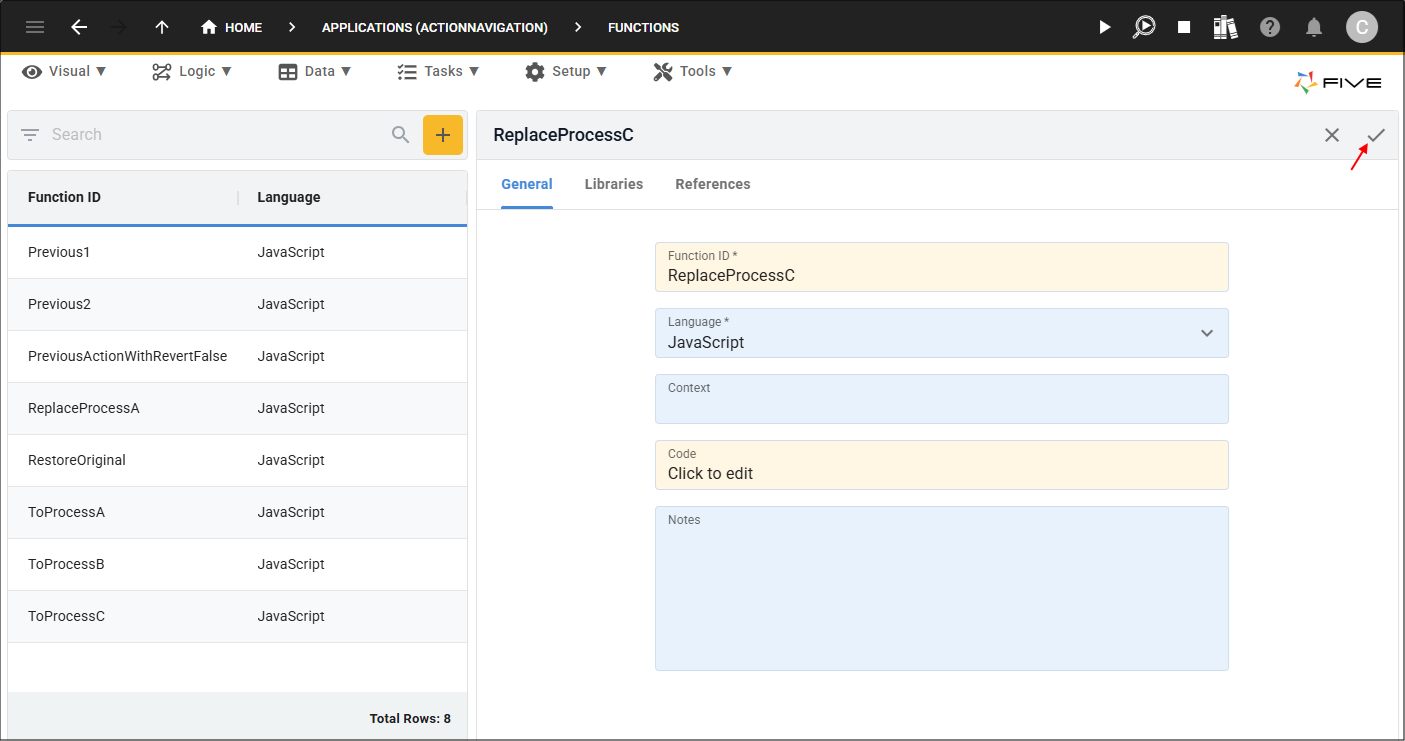This screenshot has width=1405, height=741.
Task: Click the Context field
Action: tap(942, 399)
